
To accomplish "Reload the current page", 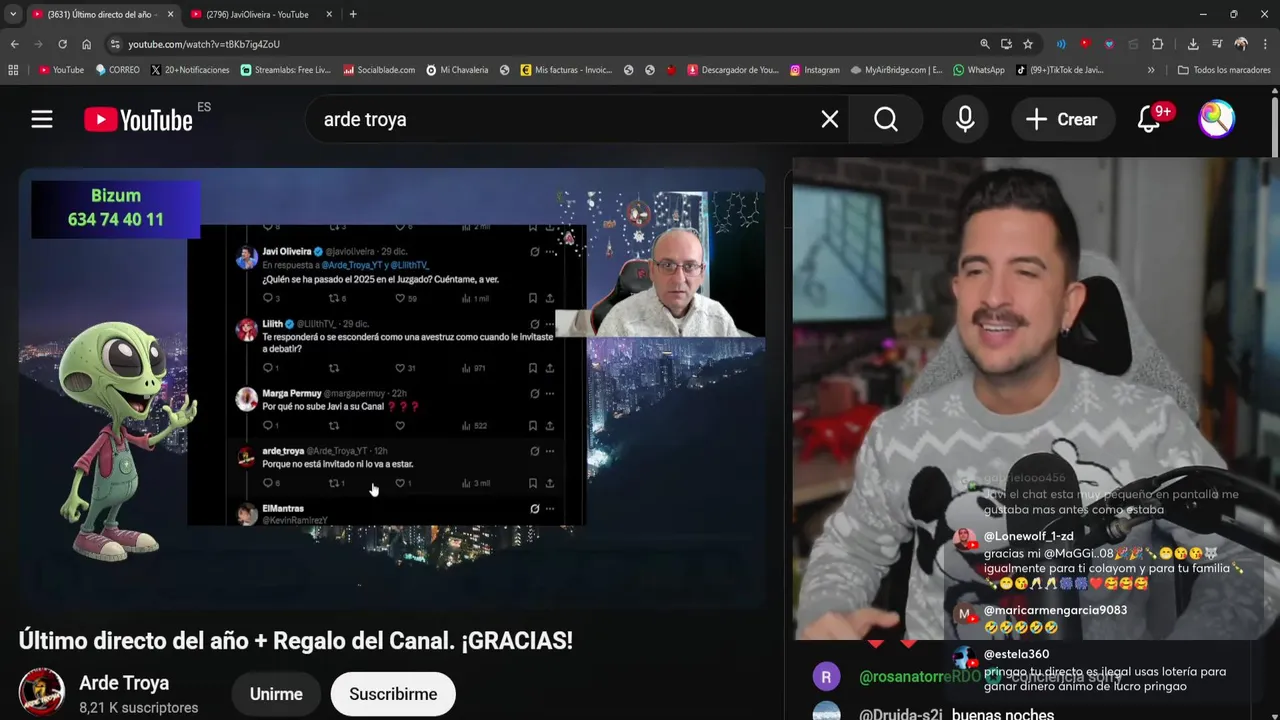I will coord(62,44).
